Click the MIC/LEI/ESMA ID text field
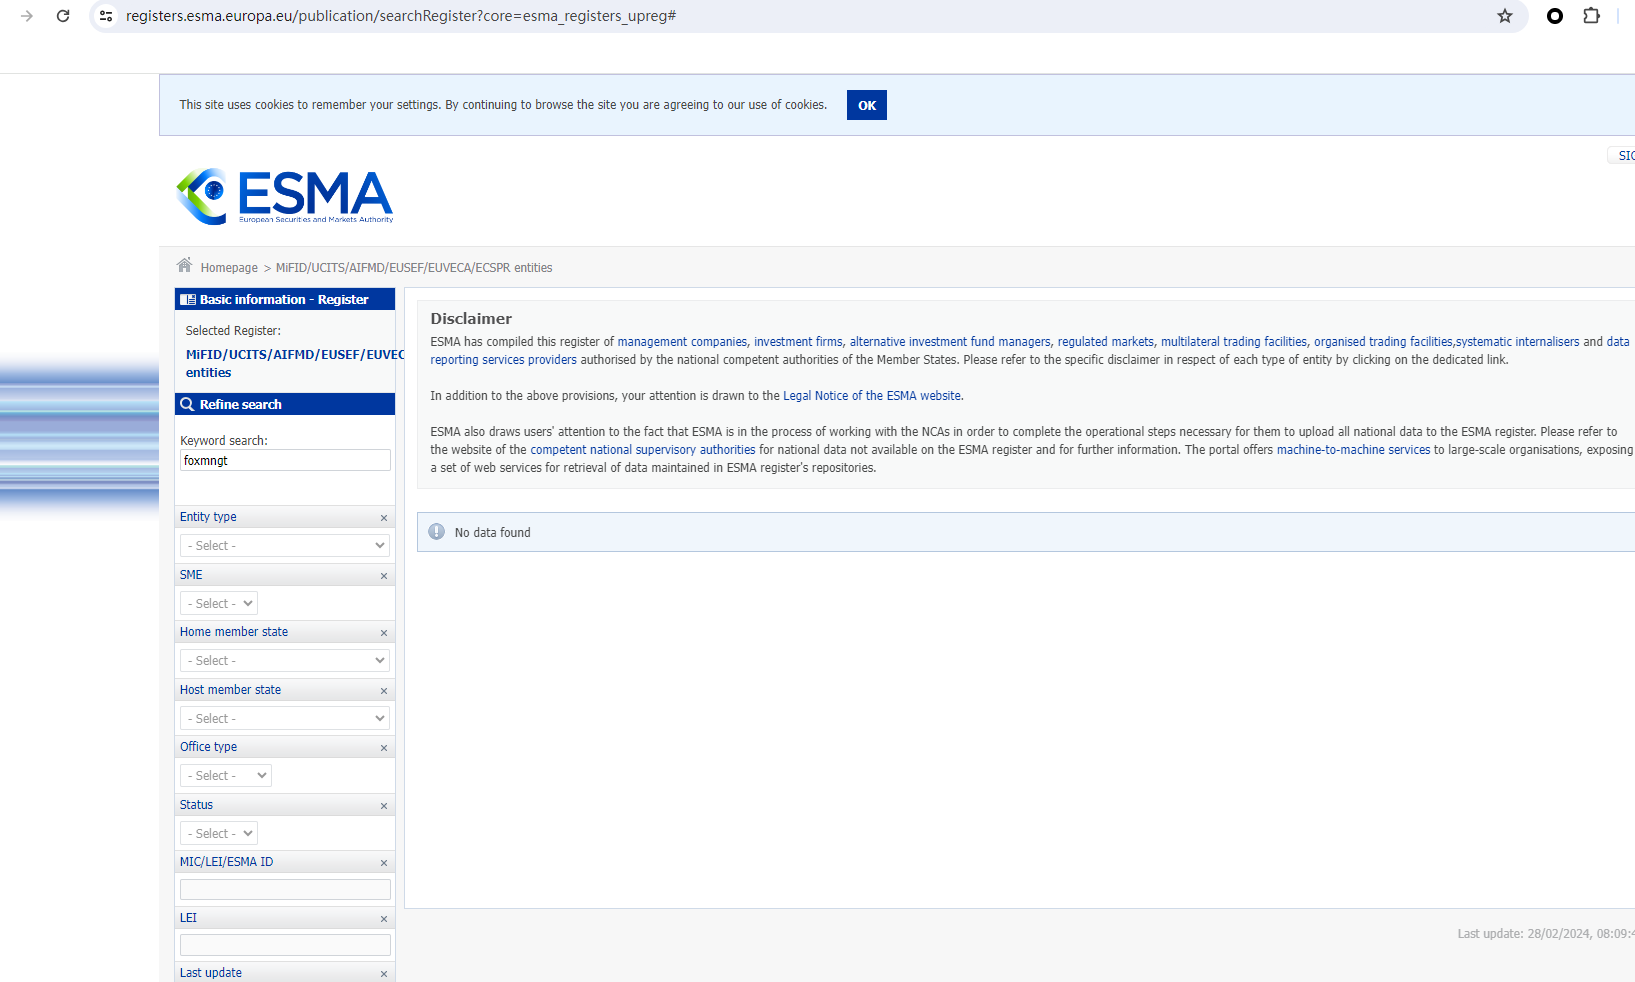Image resolution: width=1635 pixels, height=982 pixels. [x=285, y=890]
